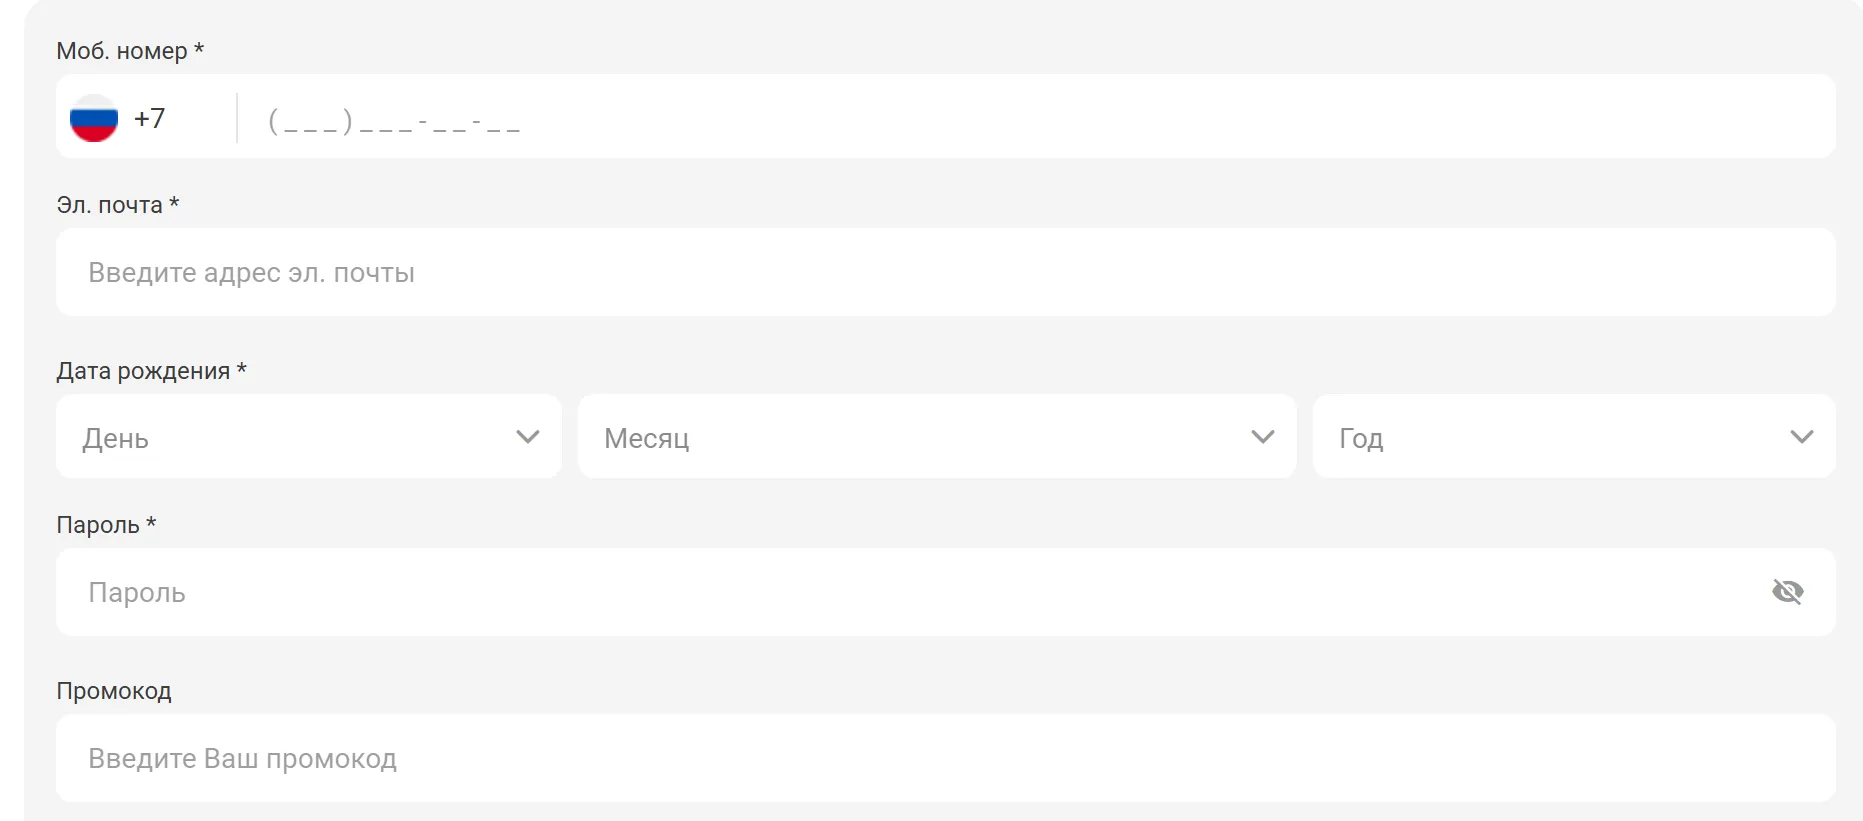1863x821 pixels.
Task: Click the asterisk after Дата рождения label
Action: [x=241, y=369]
